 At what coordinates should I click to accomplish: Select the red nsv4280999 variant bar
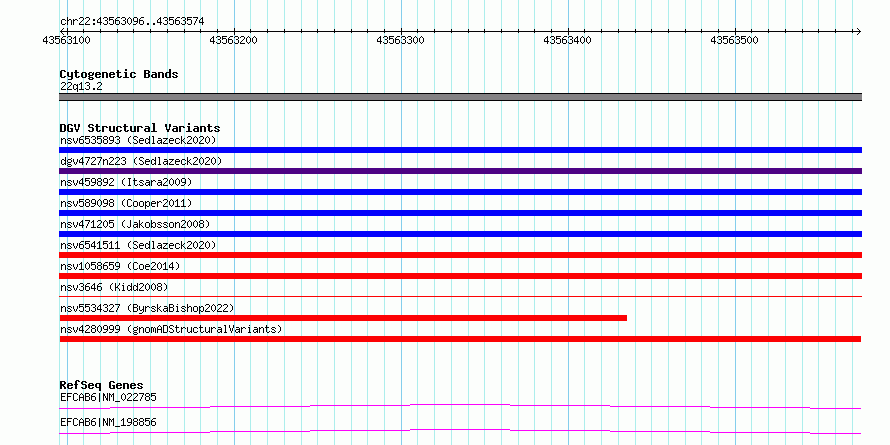[x=460, y=339]
